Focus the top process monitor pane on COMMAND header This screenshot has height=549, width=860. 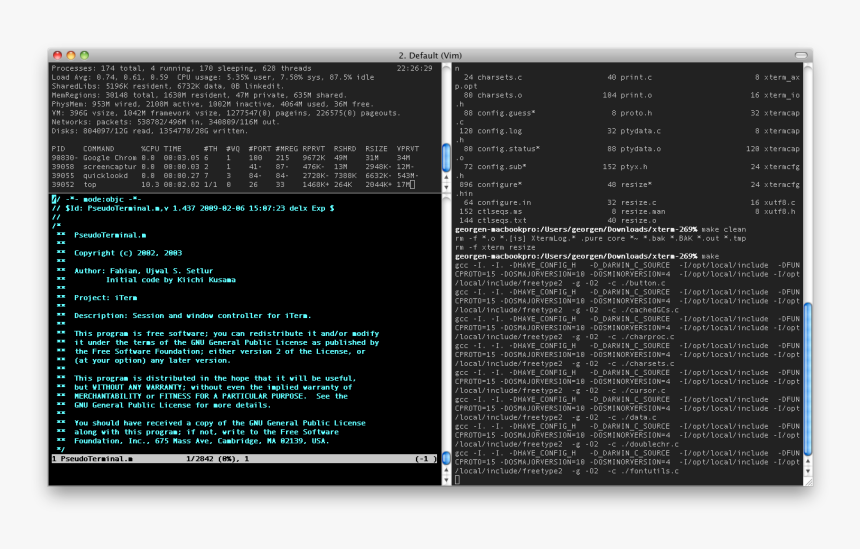pos(99,149)
